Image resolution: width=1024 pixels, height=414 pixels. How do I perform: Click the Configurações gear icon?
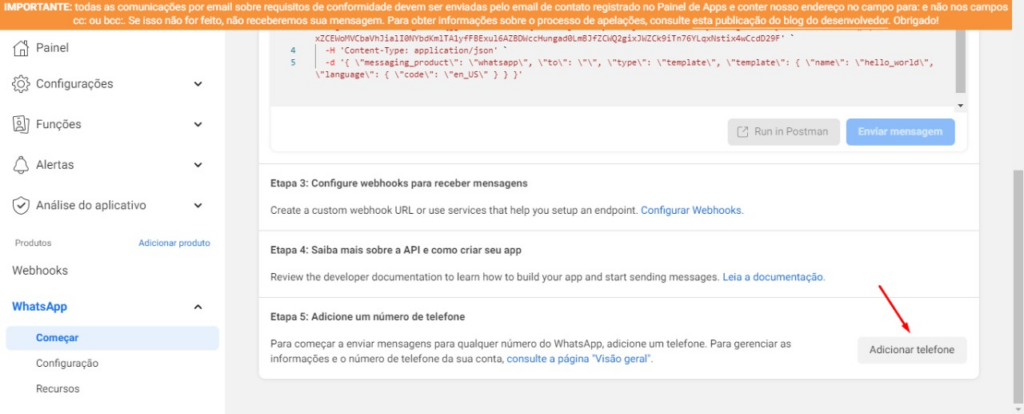coord(20,84)
